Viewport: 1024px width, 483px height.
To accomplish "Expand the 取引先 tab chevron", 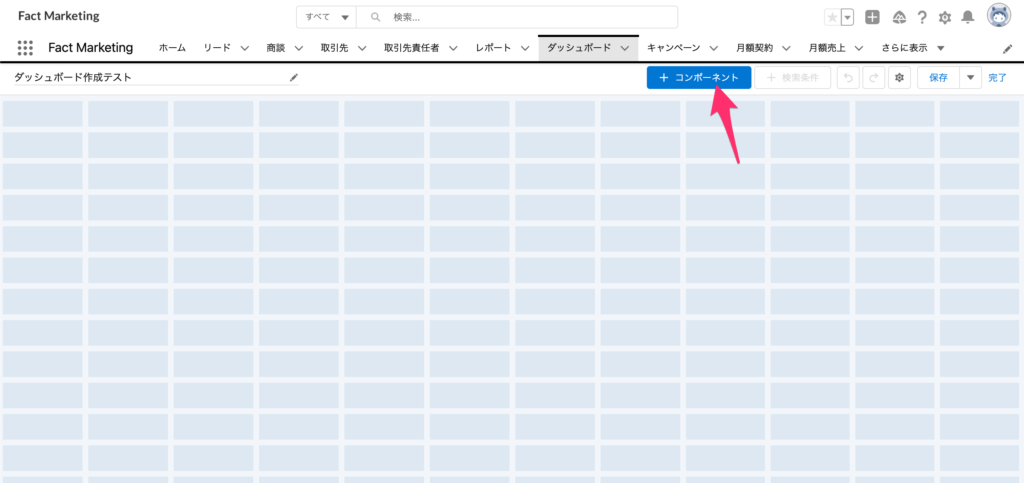I will (x=362, y=48).
